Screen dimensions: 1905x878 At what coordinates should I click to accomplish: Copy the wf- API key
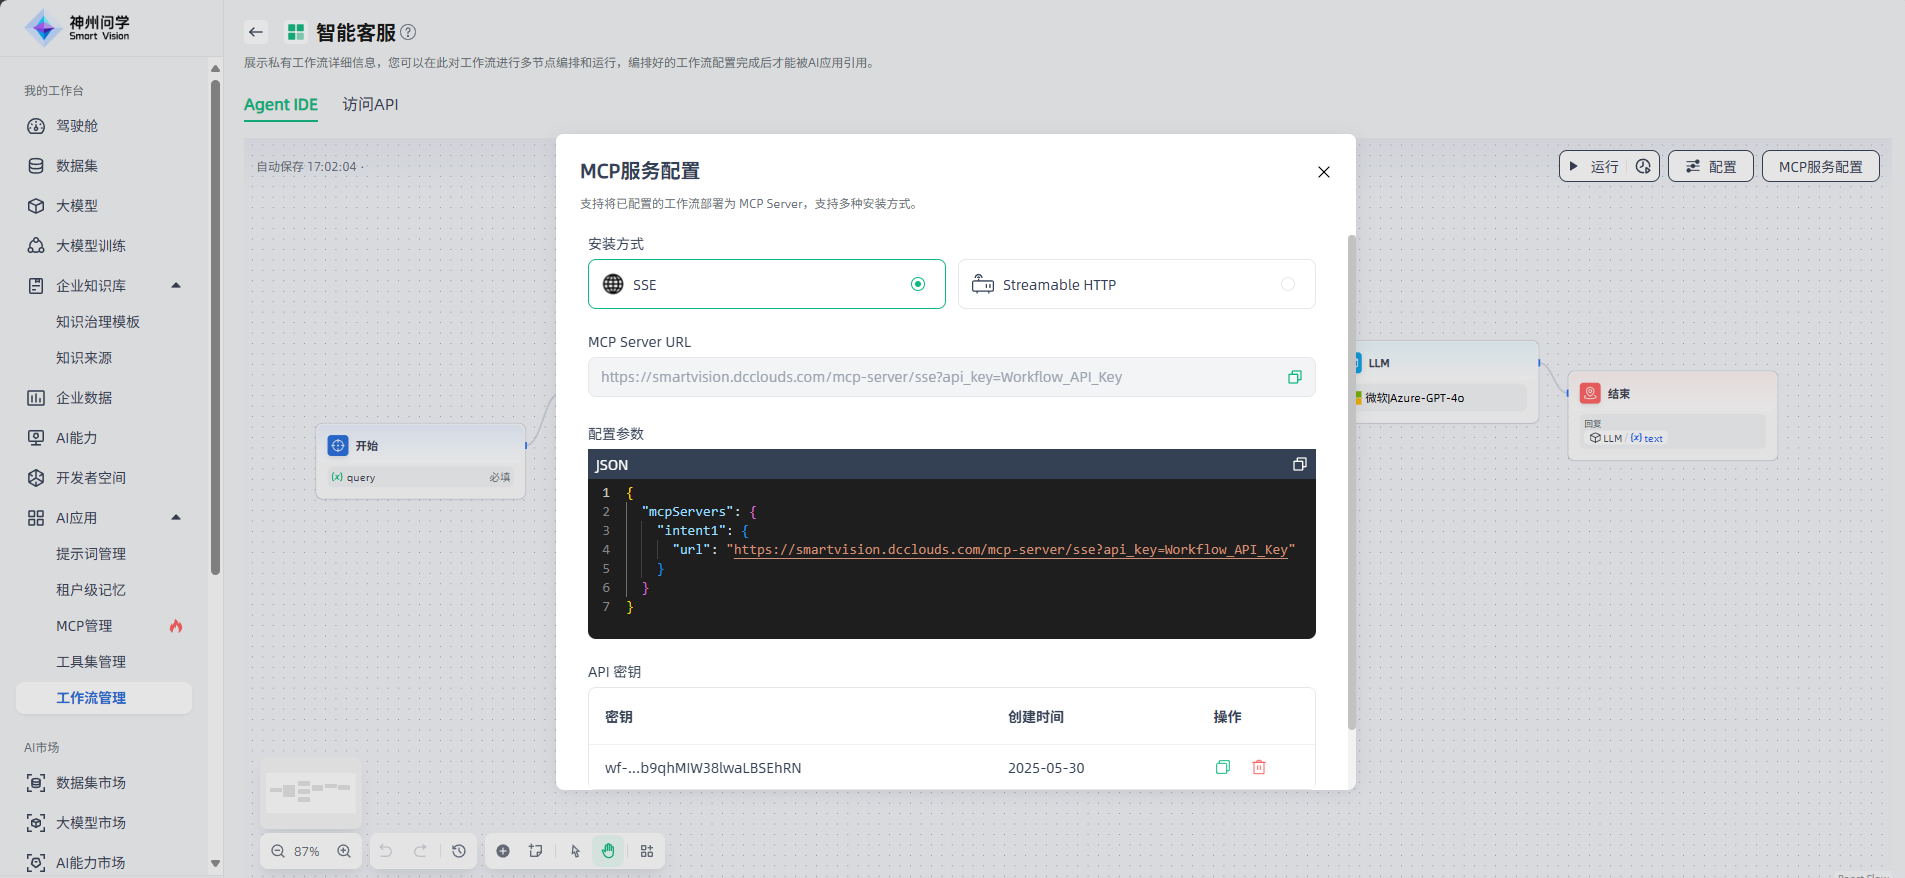tap(1222, 767)
